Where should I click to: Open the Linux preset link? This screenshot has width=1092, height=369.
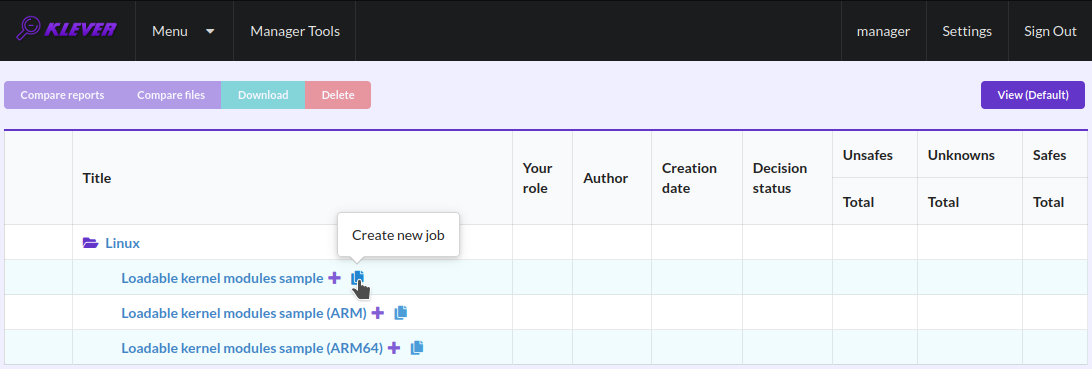pos(123,243)
